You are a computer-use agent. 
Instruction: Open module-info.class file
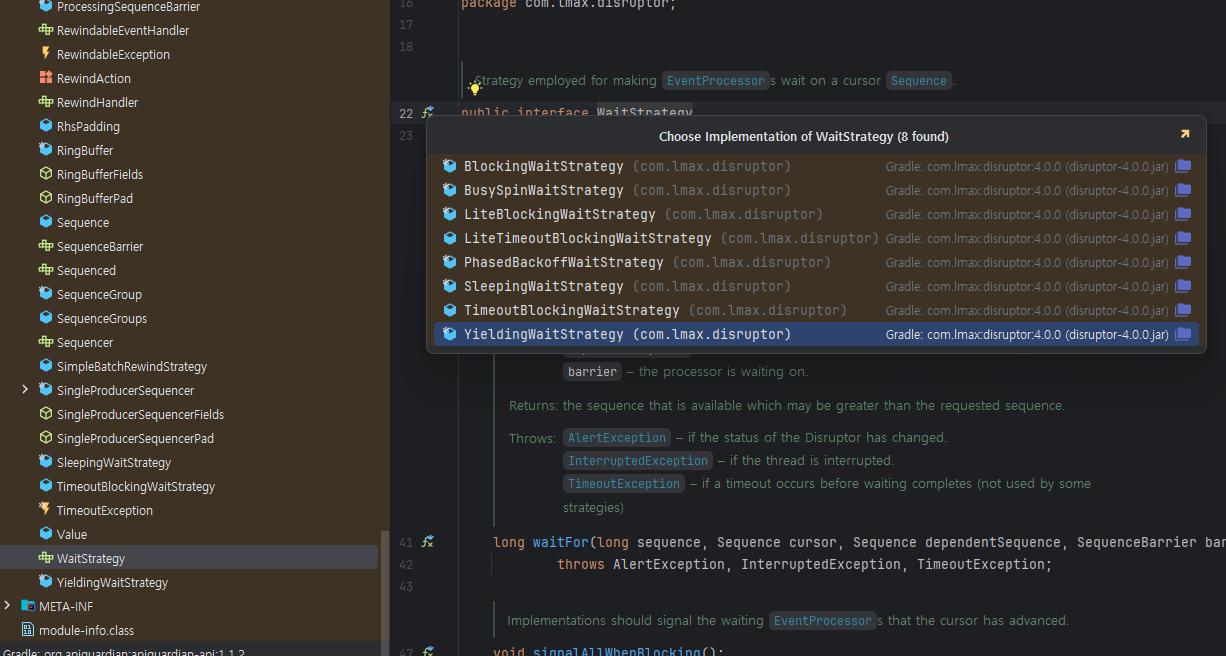pos(86,630)
